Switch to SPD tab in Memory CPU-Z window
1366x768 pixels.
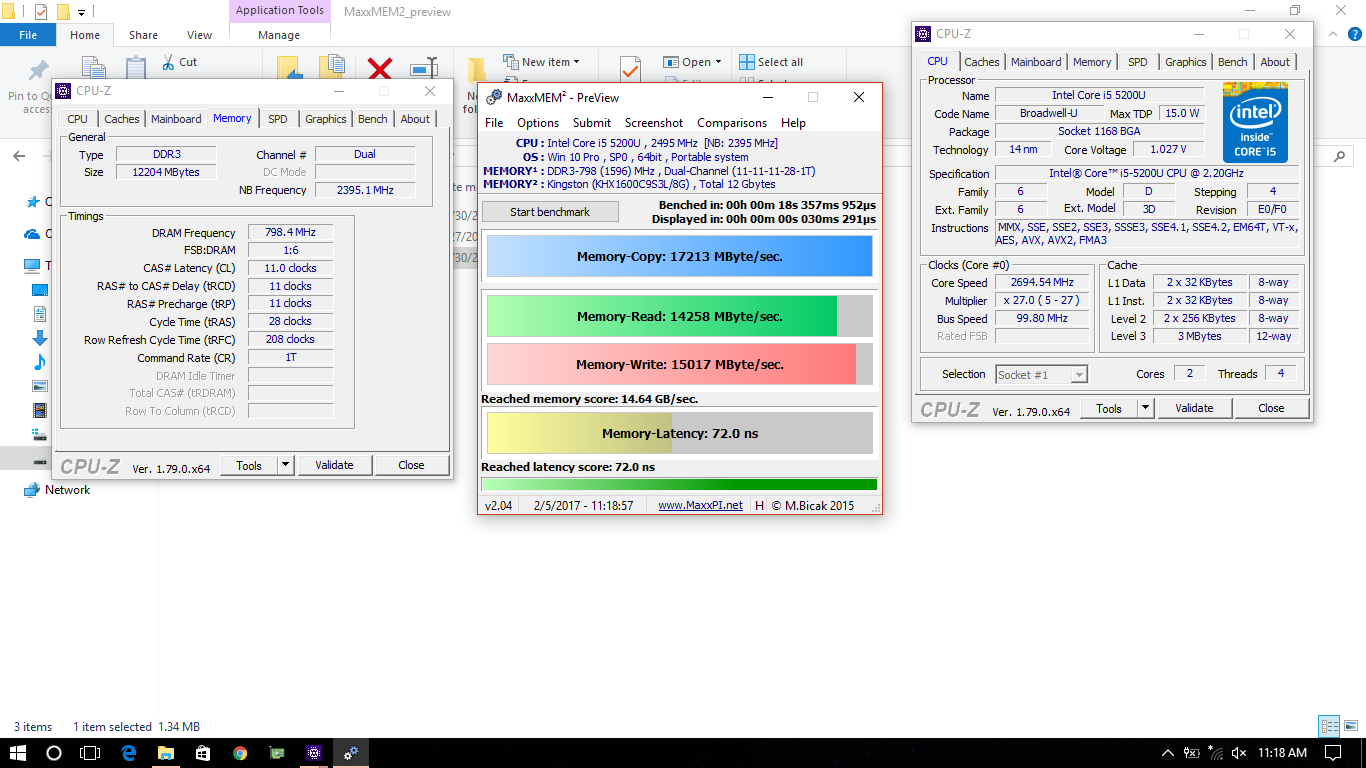[x=278, y=119]
